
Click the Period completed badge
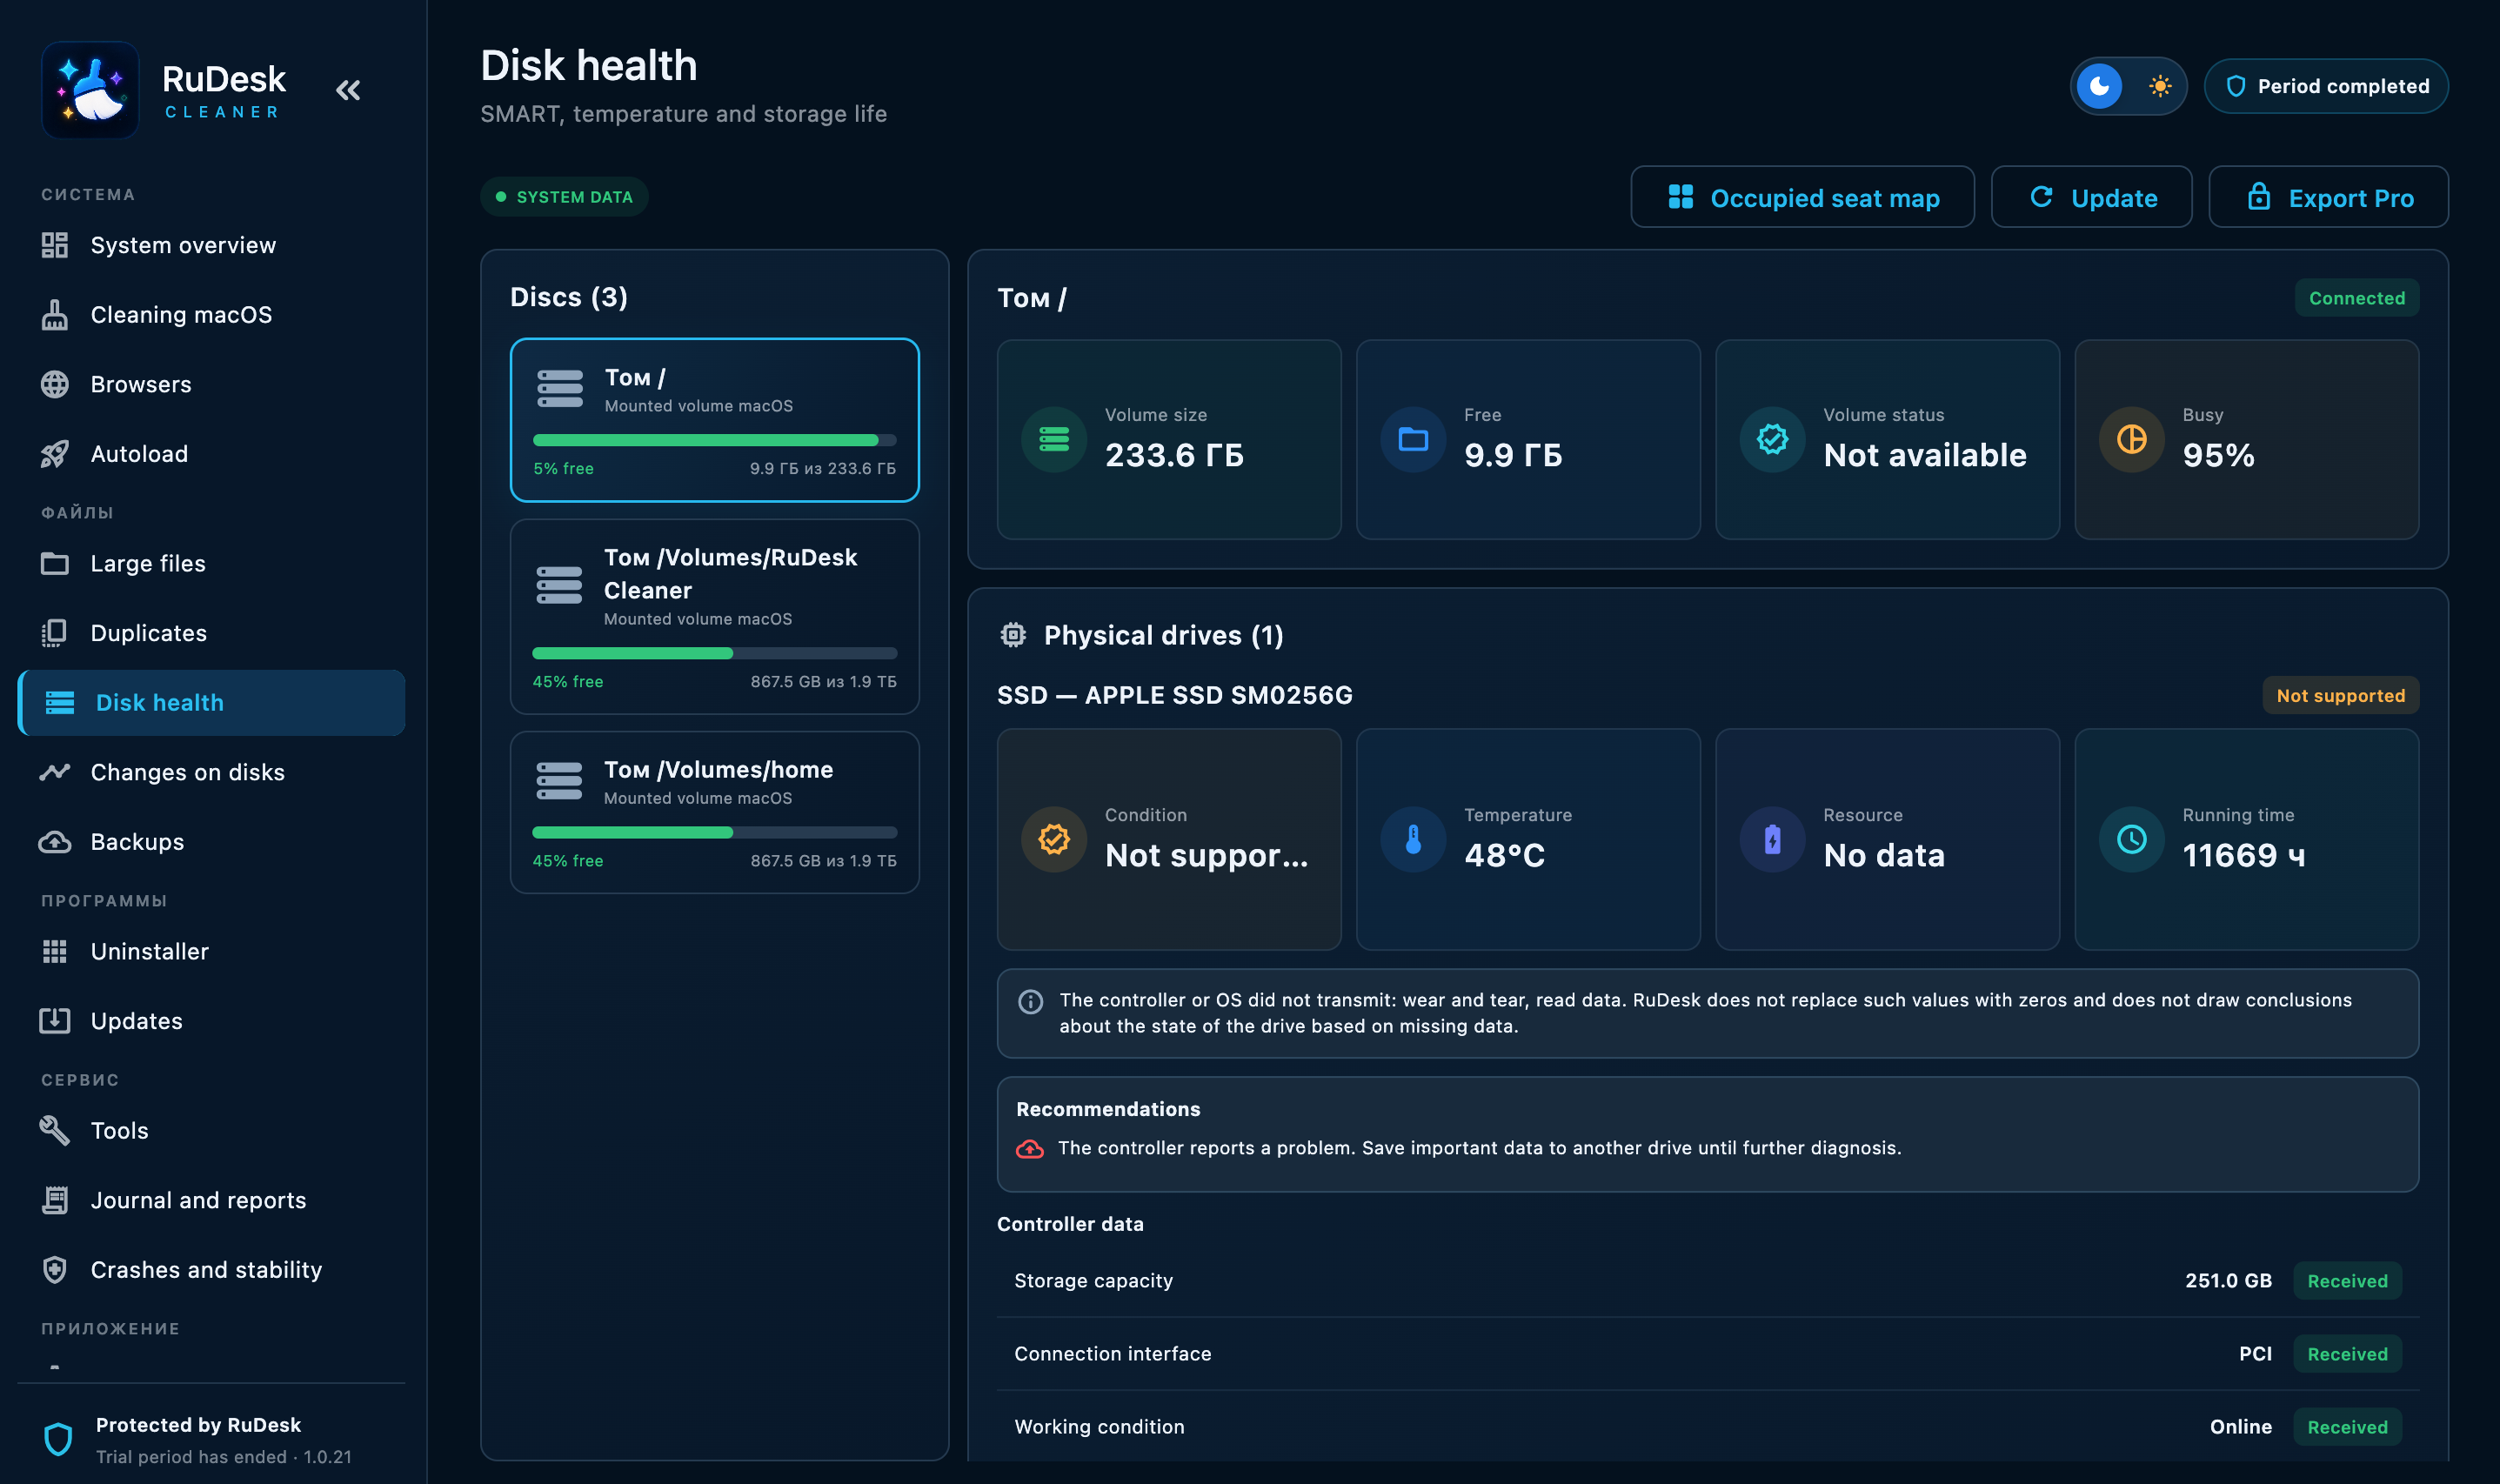click(2326, 86)
